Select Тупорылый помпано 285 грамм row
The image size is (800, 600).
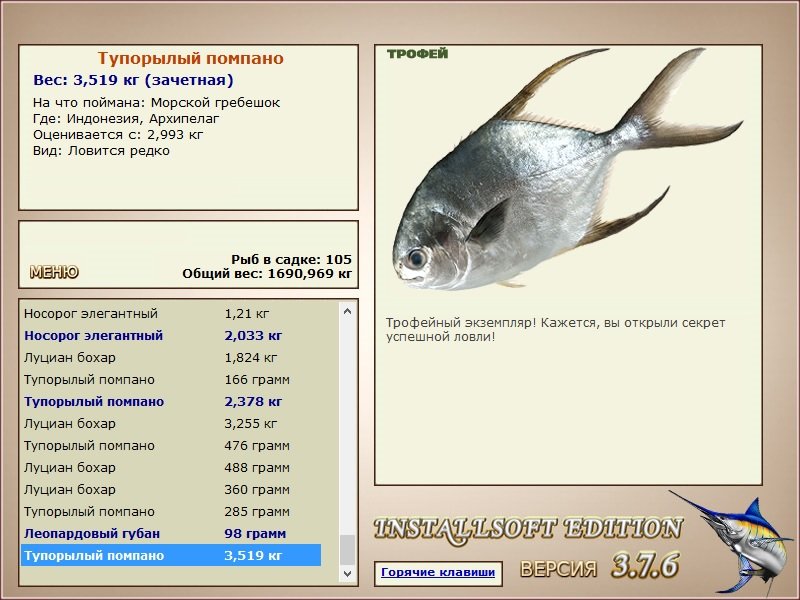[x=171, y=511]
